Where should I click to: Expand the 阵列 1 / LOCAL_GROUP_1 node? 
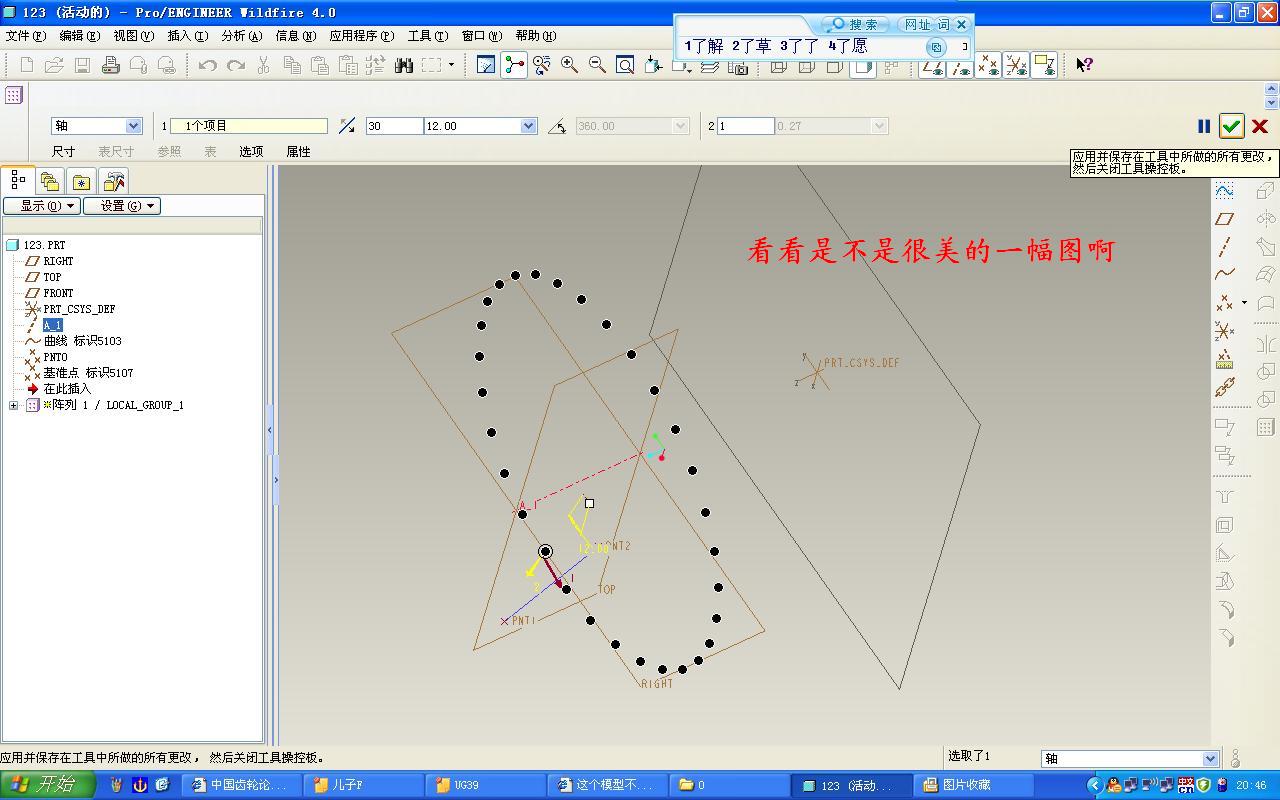pyautogui.click(x=13, y=405)
